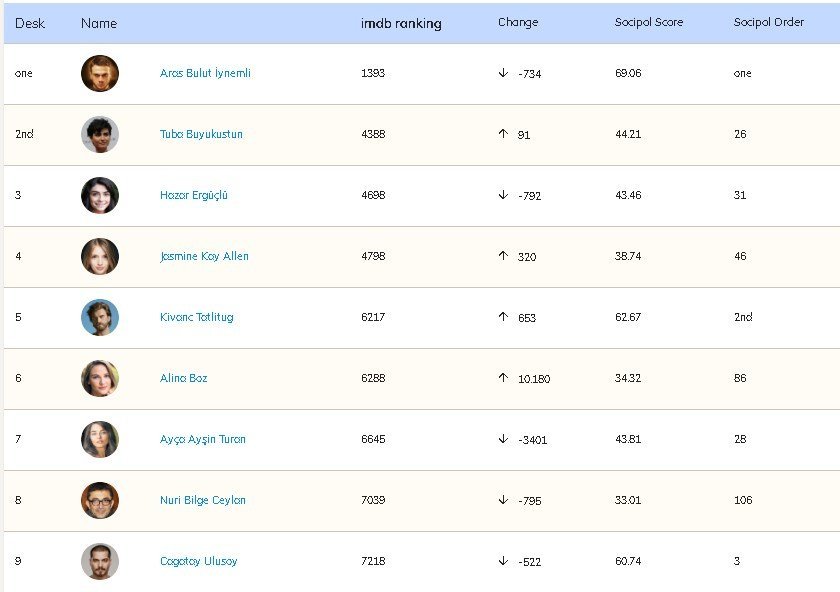Click the down arrow next to -3401
The height and width of the screenshot is (592, 840).
click(x=503, y=439)
